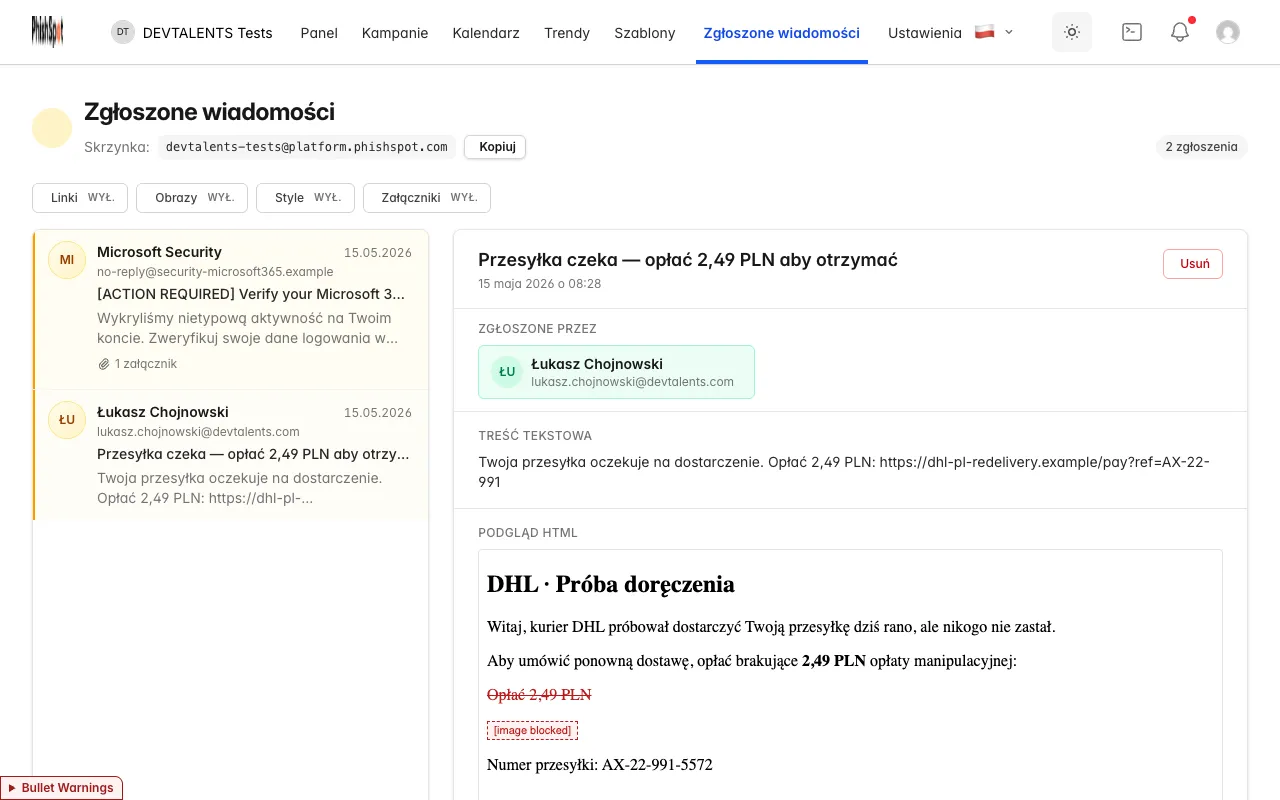The width and height of the screenshot is (1280, 800).
Task: Expand the Bullet Warnings panel
Action: [61, 788]
